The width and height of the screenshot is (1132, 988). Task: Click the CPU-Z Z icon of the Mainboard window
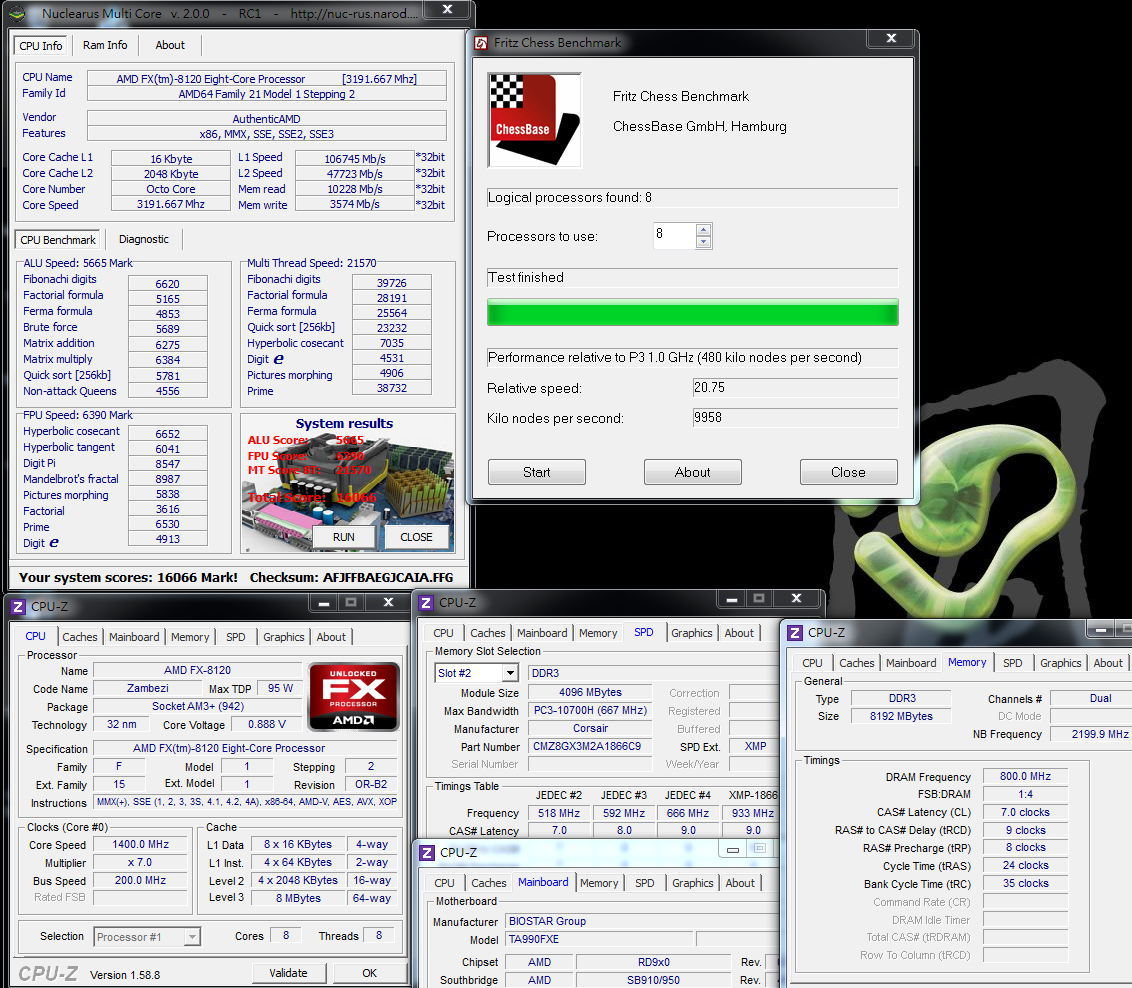coord(427,852)
